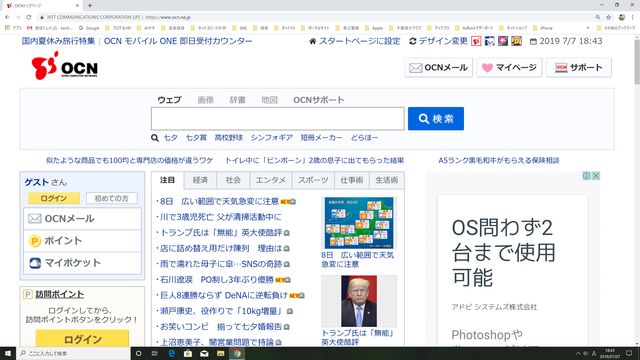Switch news to 仕事術 tab
The width and height of the screenshot is (640, 360).
click(351, 180)
